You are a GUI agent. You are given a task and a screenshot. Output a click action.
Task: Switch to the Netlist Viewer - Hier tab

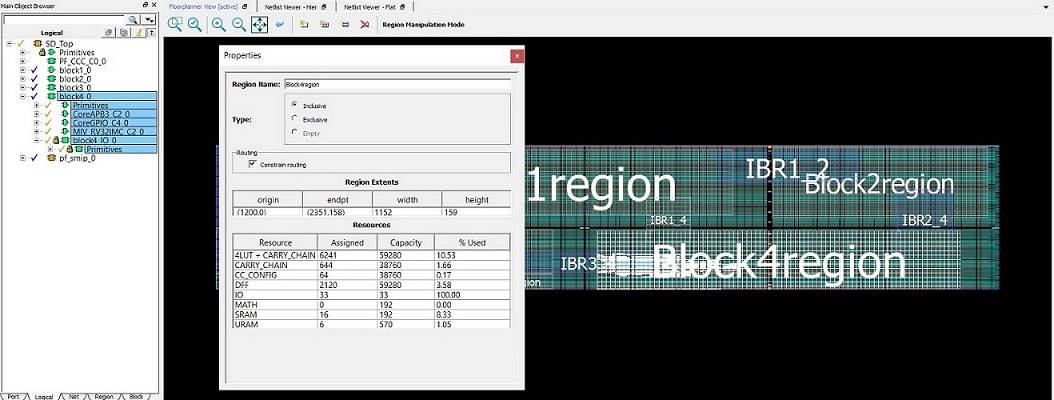[293, 6]
